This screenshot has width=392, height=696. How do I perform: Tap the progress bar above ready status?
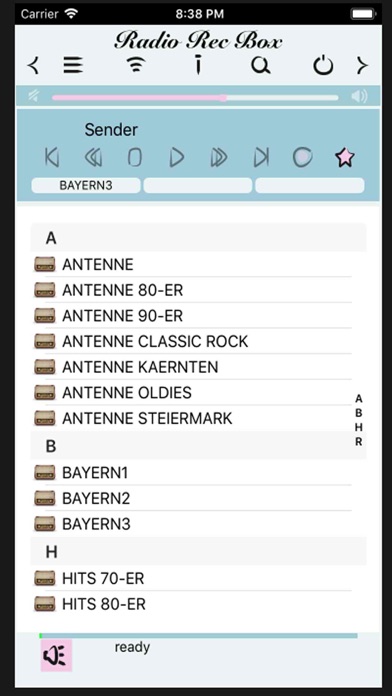tap(198, 636)
